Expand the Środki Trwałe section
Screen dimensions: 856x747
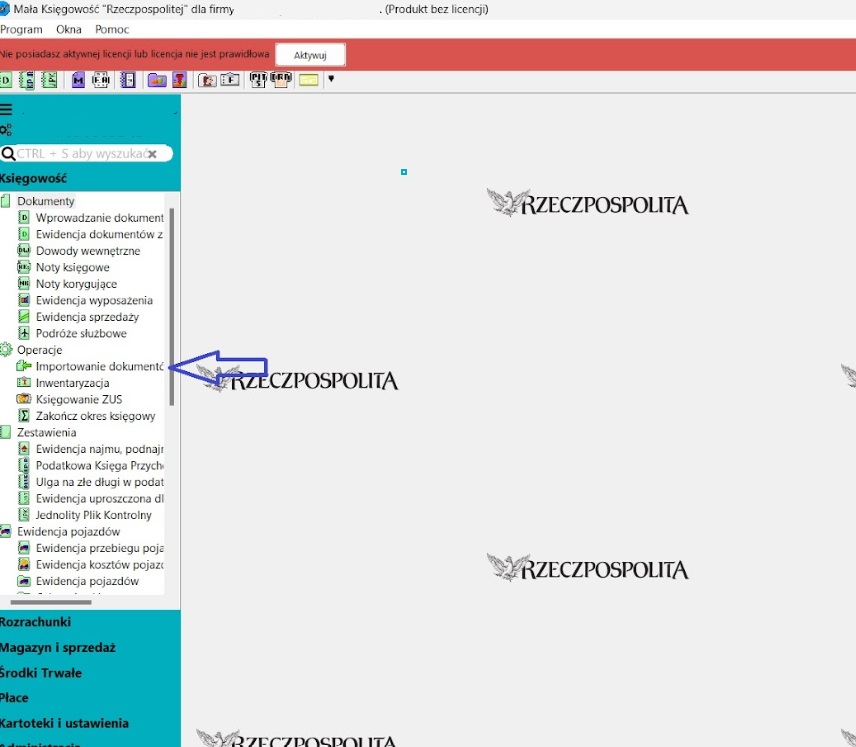tap(41, 673)
